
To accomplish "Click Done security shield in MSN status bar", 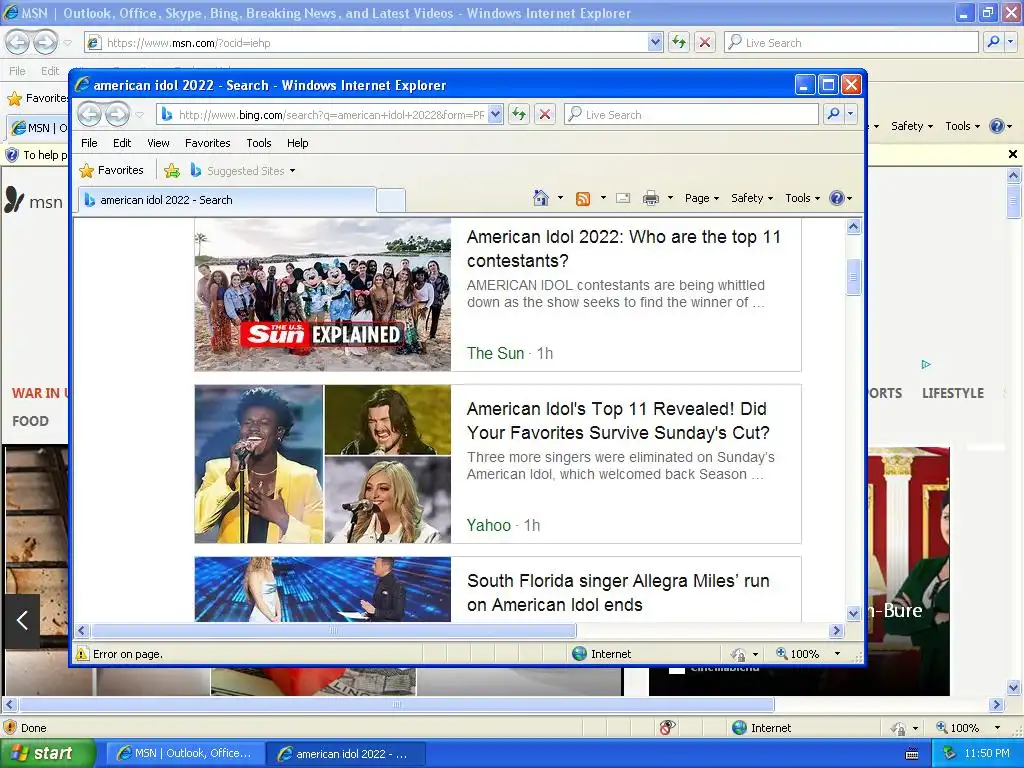I will [x=10, y=728].
